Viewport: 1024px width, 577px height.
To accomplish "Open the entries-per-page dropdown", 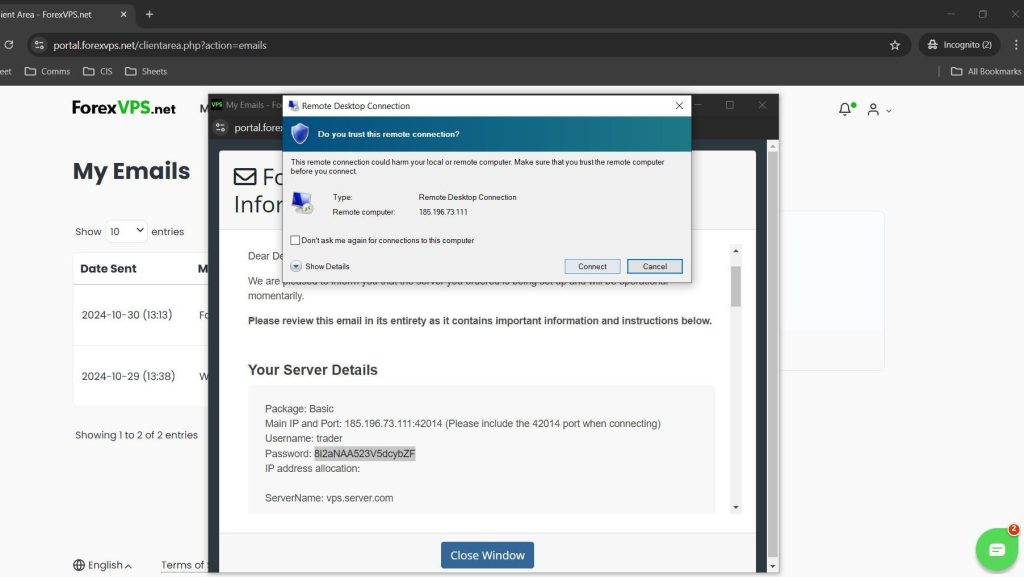I will 126,231.
